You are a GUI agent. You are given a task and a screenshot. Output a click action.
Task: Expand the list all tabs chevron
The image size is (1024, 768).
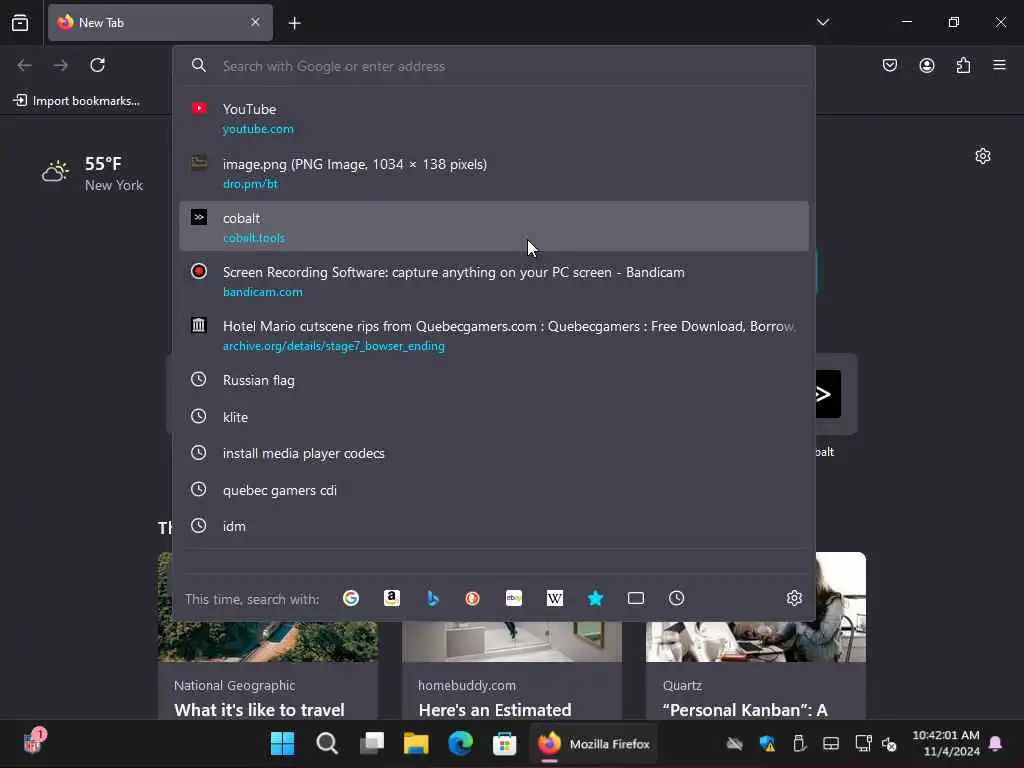click(x=823, y=22)
